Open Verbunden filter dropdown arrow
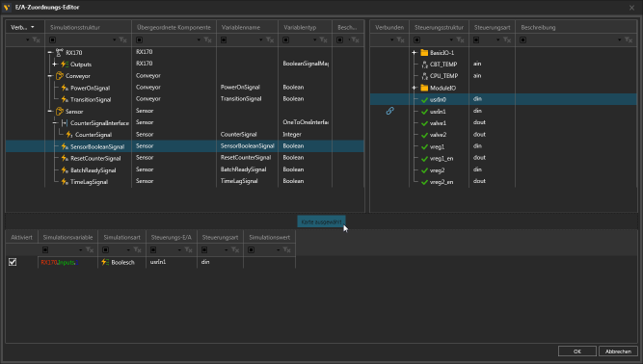The image size is (643, 364). point(392,40)
